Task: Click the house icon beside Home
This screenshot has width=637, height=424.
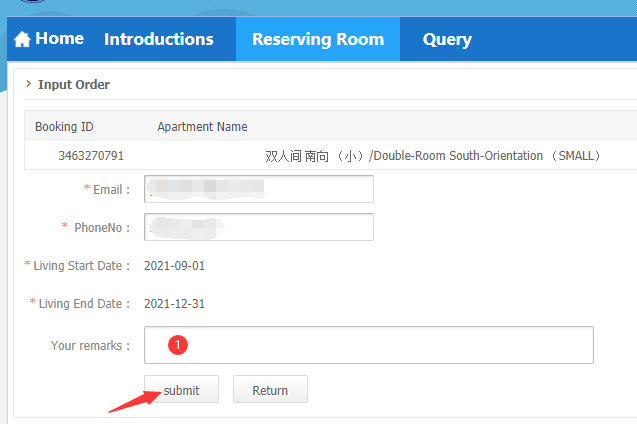Action: tap(22, 40)
